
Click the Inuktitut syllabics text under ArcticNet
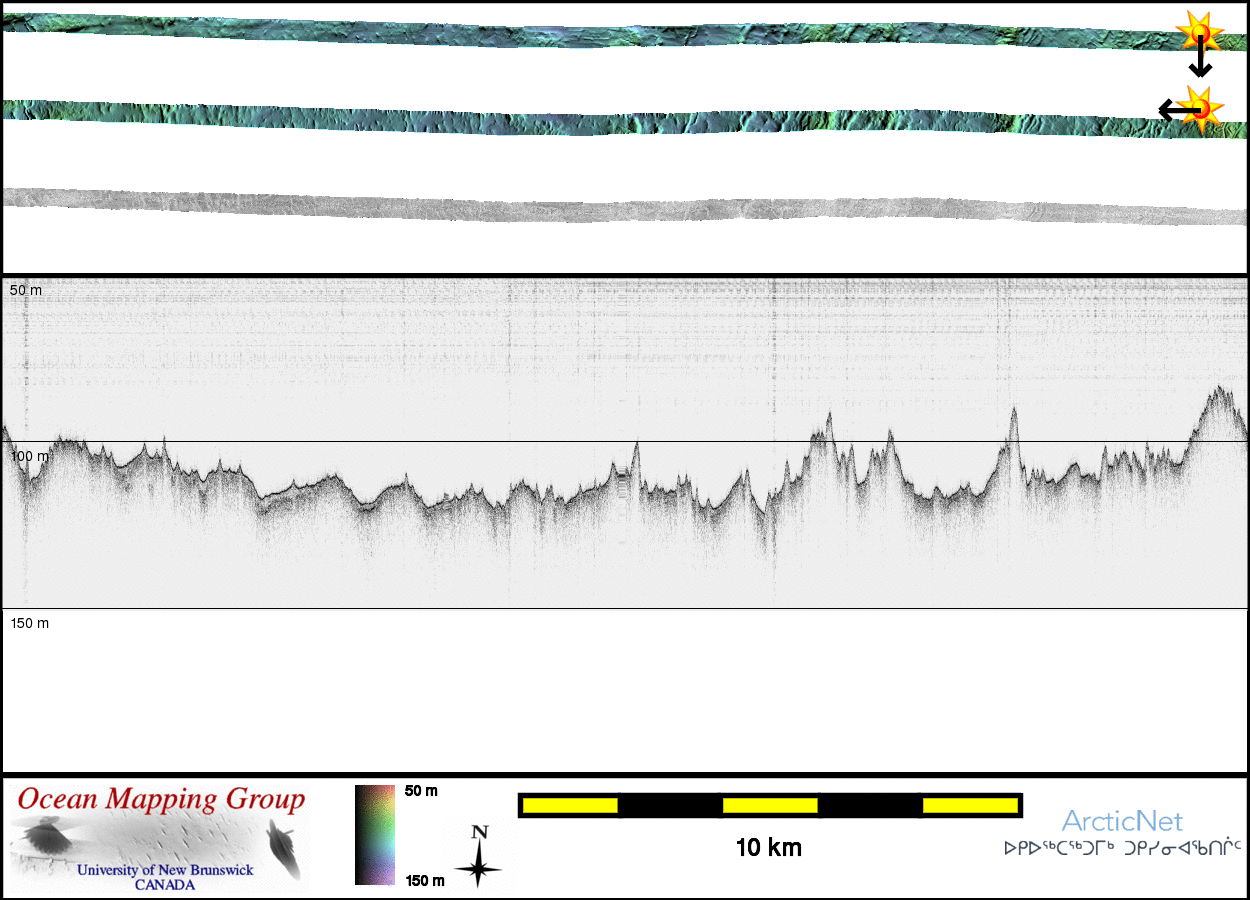pos(1122,849)
